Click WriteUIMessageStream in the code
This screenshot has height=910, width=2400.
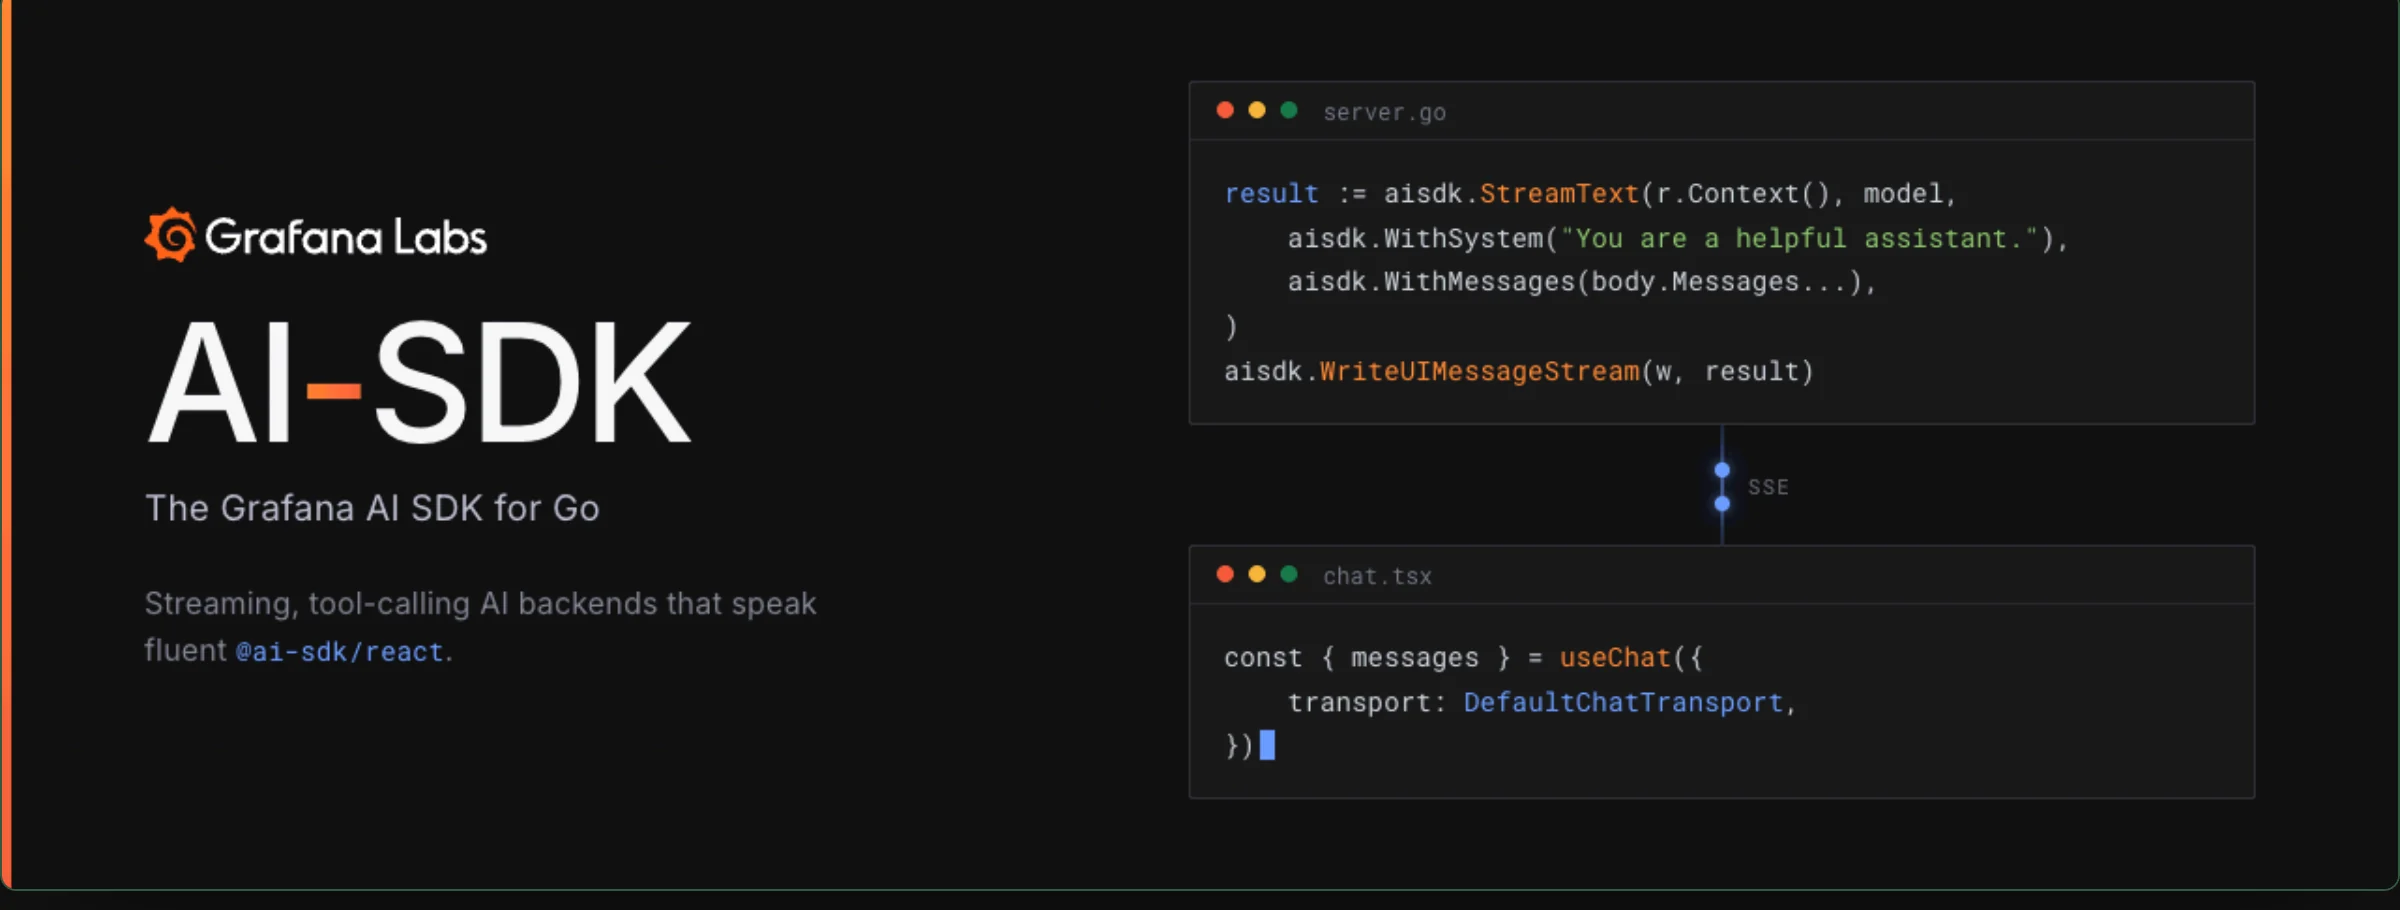pos(1479,371)
